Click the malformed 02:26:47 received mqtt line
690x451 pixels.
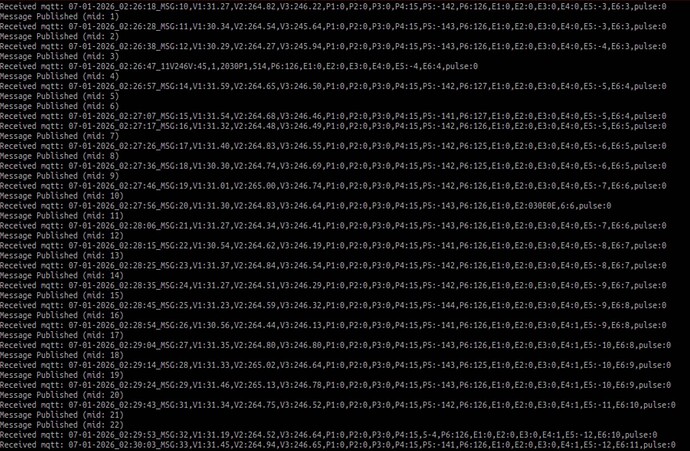[x=239, y=66]
